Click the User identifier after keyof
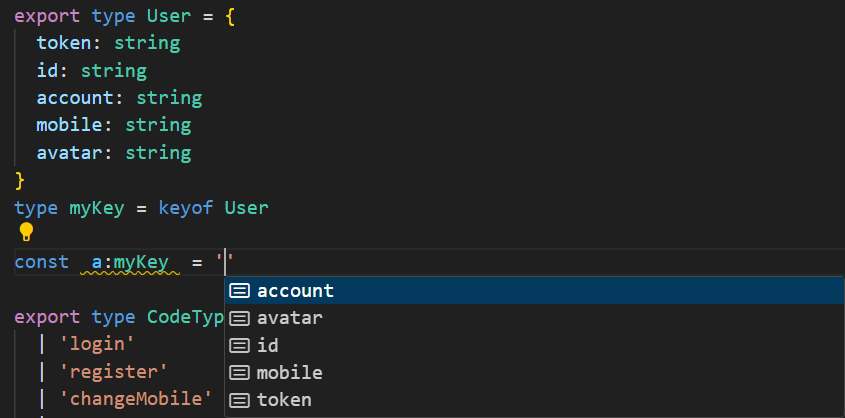The height and width of the screenshot is (418, 845). [246, 208]
